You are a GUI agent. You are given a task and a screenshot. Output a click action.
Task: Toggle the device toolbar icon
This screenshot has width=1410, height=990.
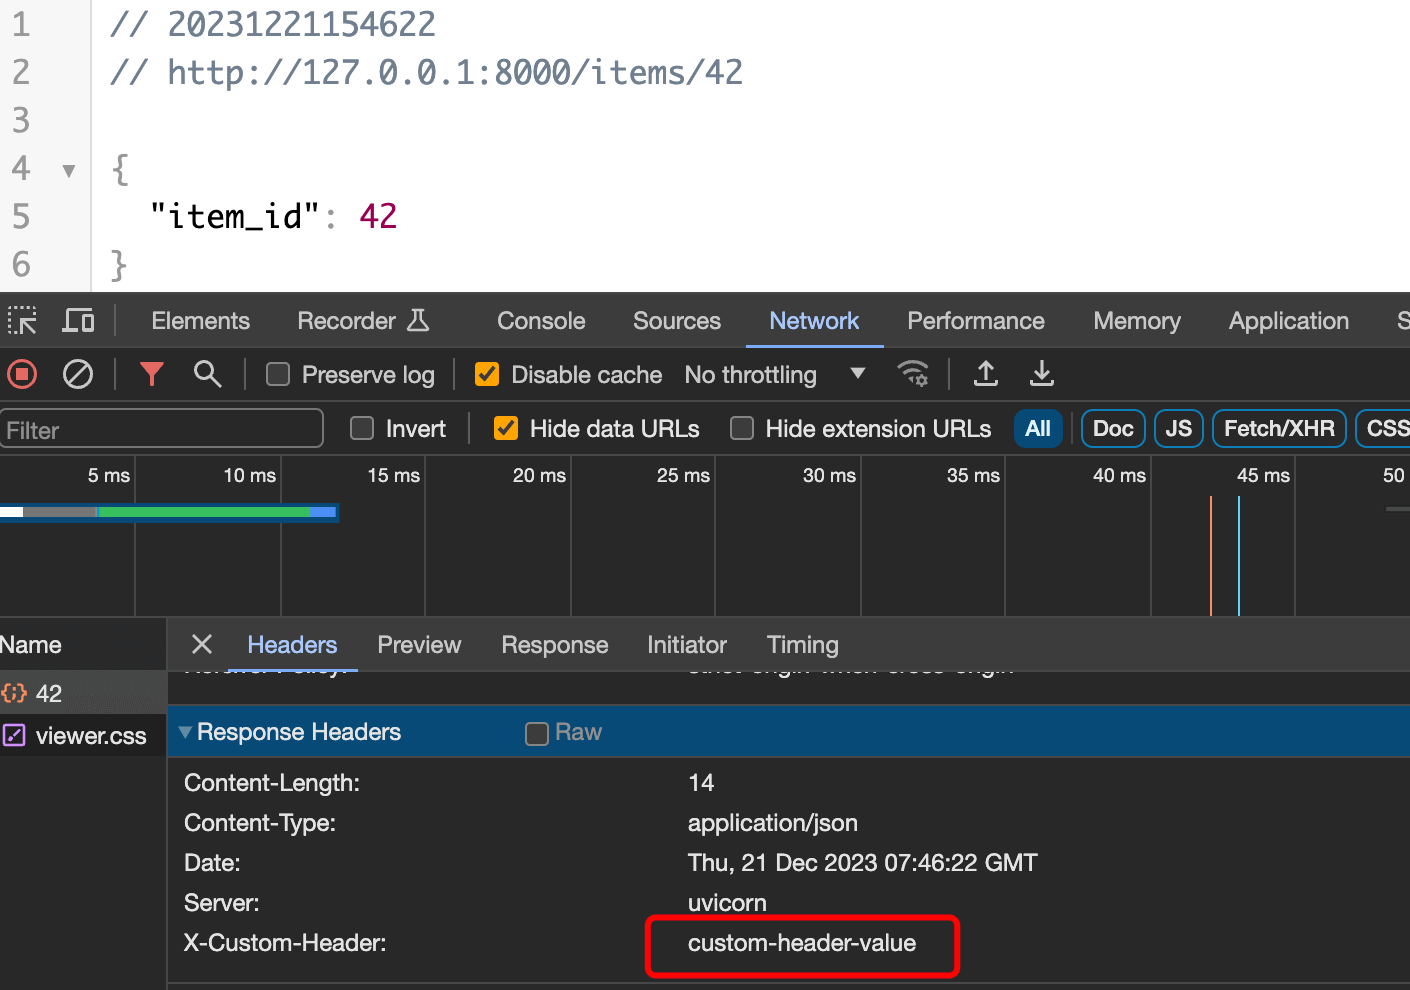78,321
